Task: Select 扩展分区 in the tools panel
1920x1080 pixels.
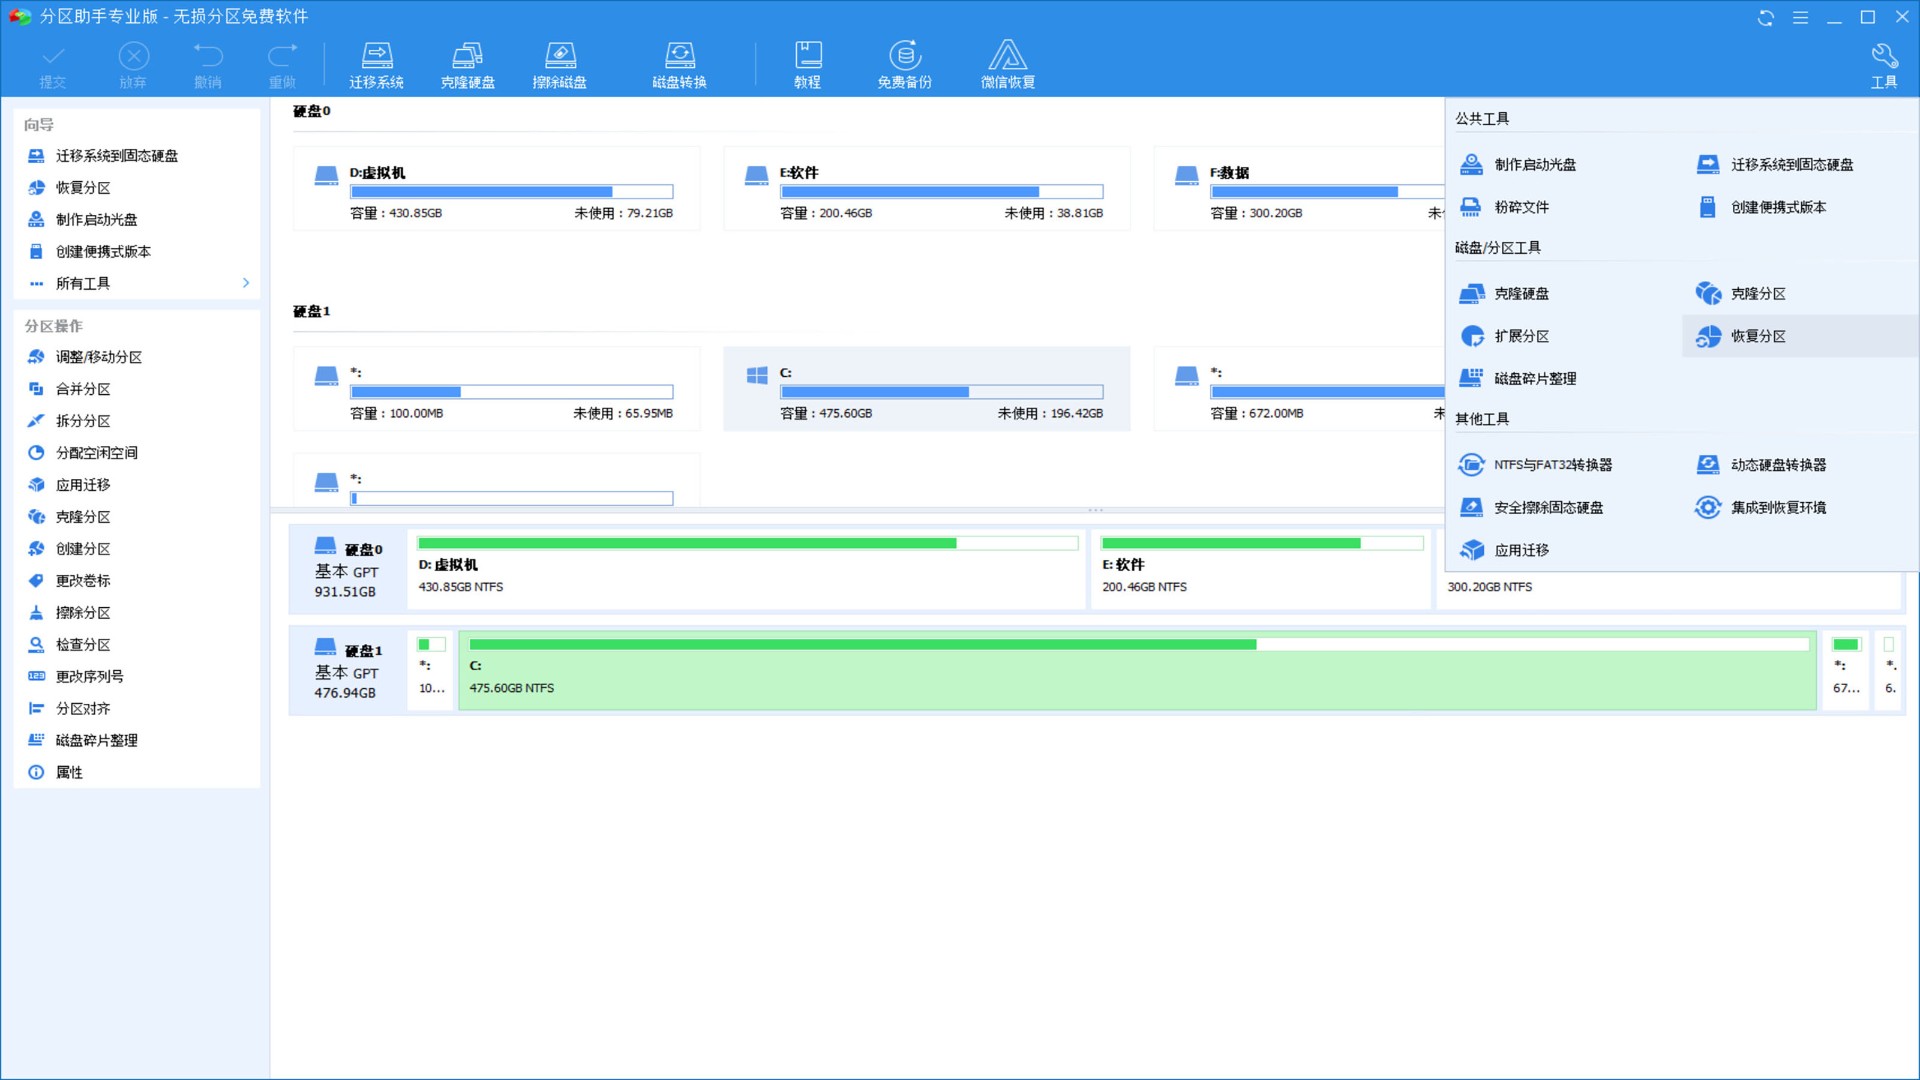Action: pos(1504,336)
